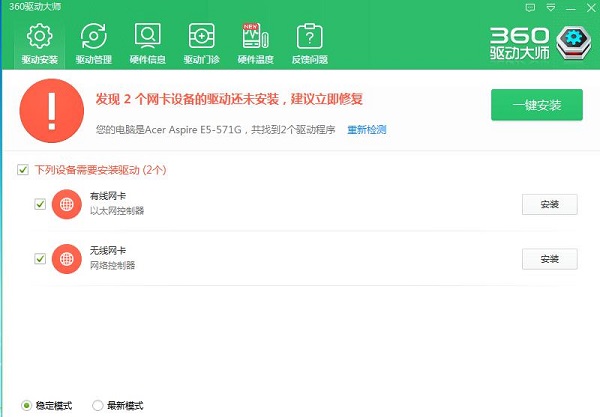Viewport: 600px width, 417px height.
Task: Click the 360驱动大师 logo icon
Action: (x=573, y=40)
